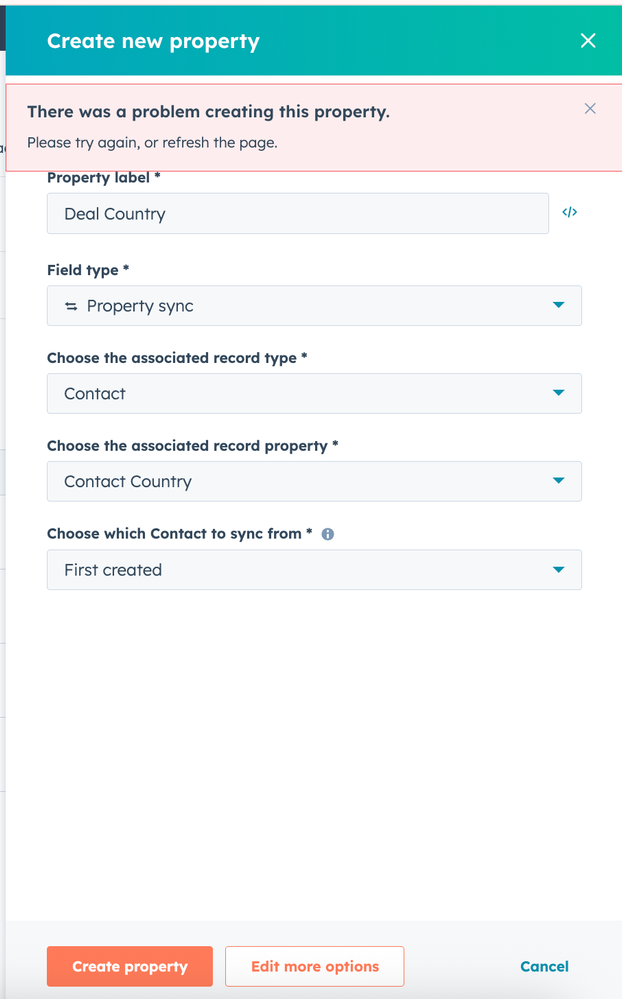Image resolution: width=622 pixels, height=999 pixels.
Task: Click the Create property button
Action: coord(130,967)
